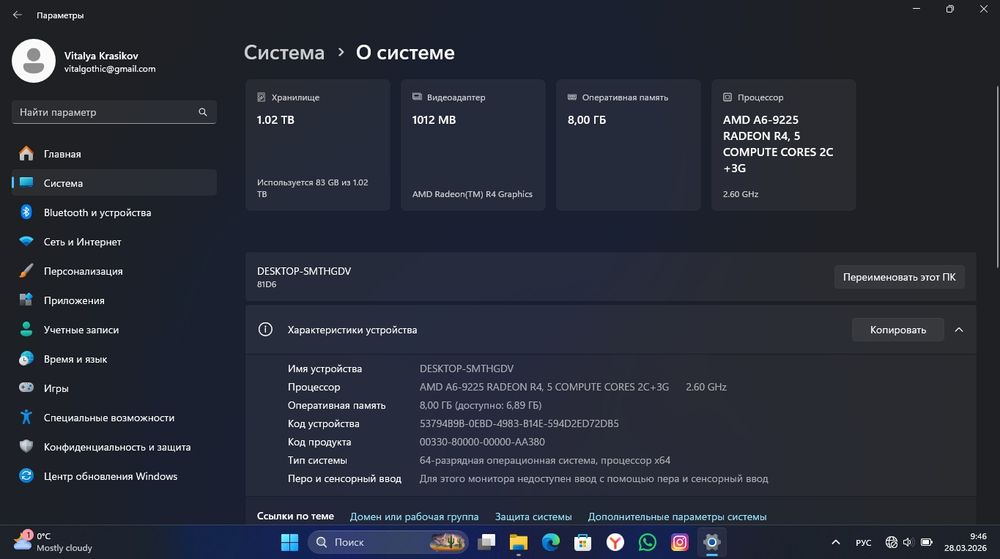1000x559 pixels.
Task: Click the Wi-Fi icon beside Сеть и Интернет
Action: (26, 242)
